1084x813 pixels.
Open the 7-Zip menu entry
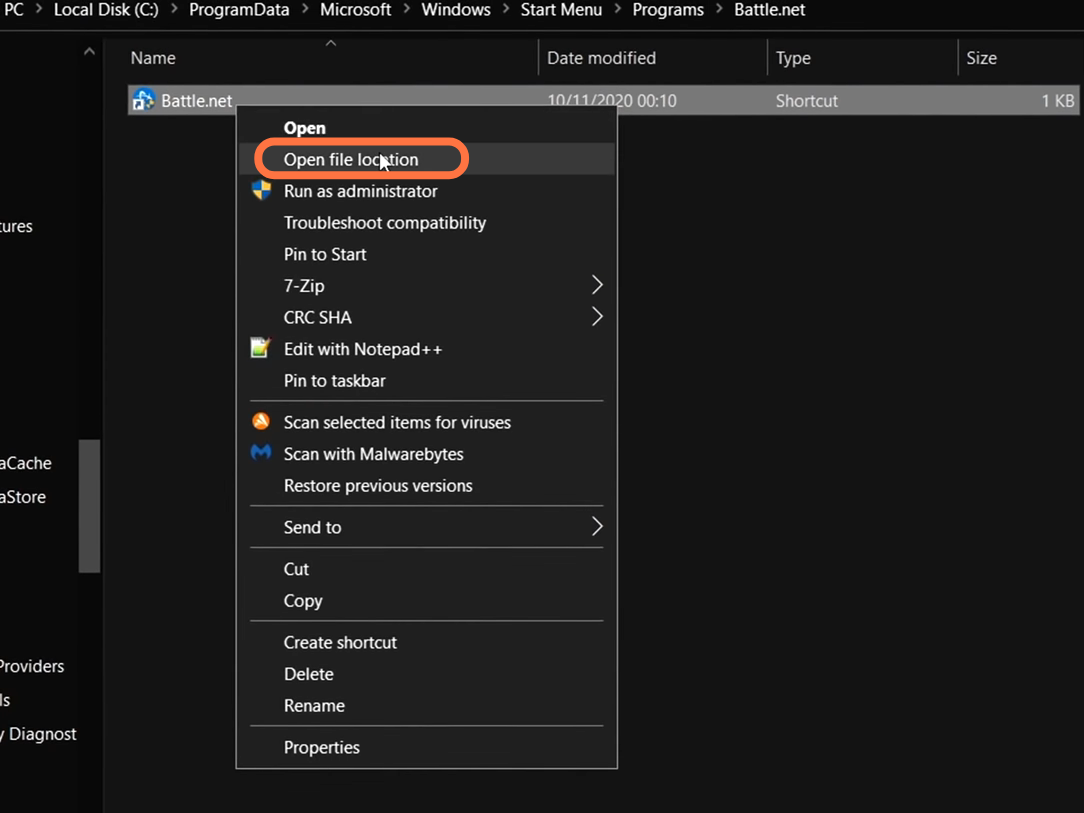pyautogui.click(x=303, y=286)
